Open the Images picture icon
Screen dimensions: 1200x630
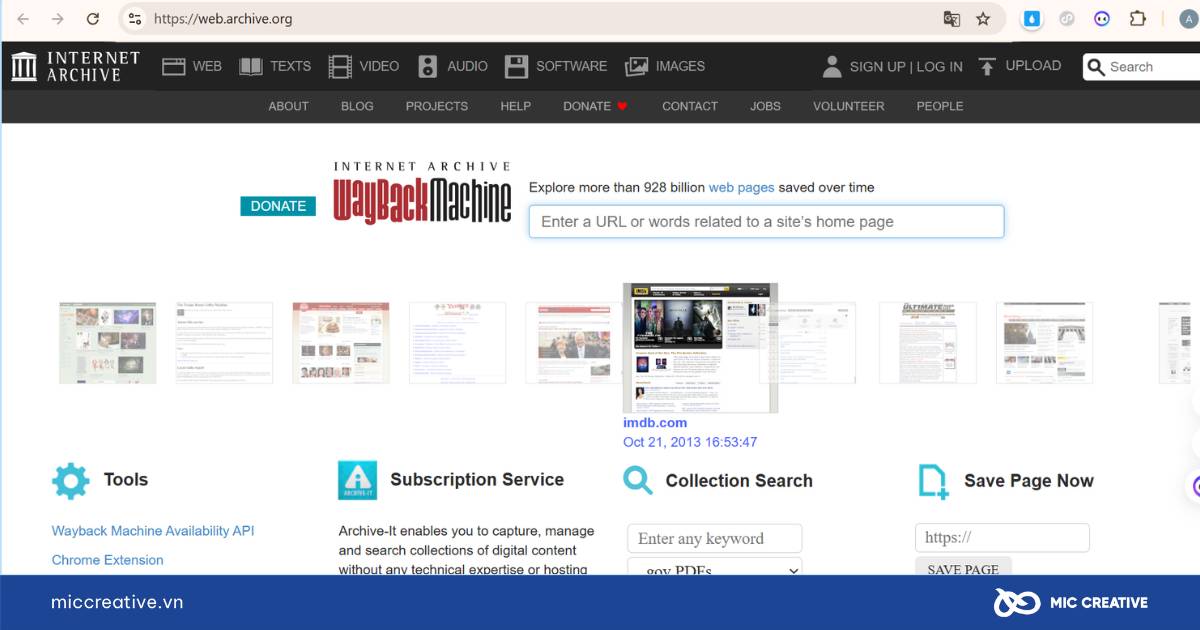(x=637, y=66)
